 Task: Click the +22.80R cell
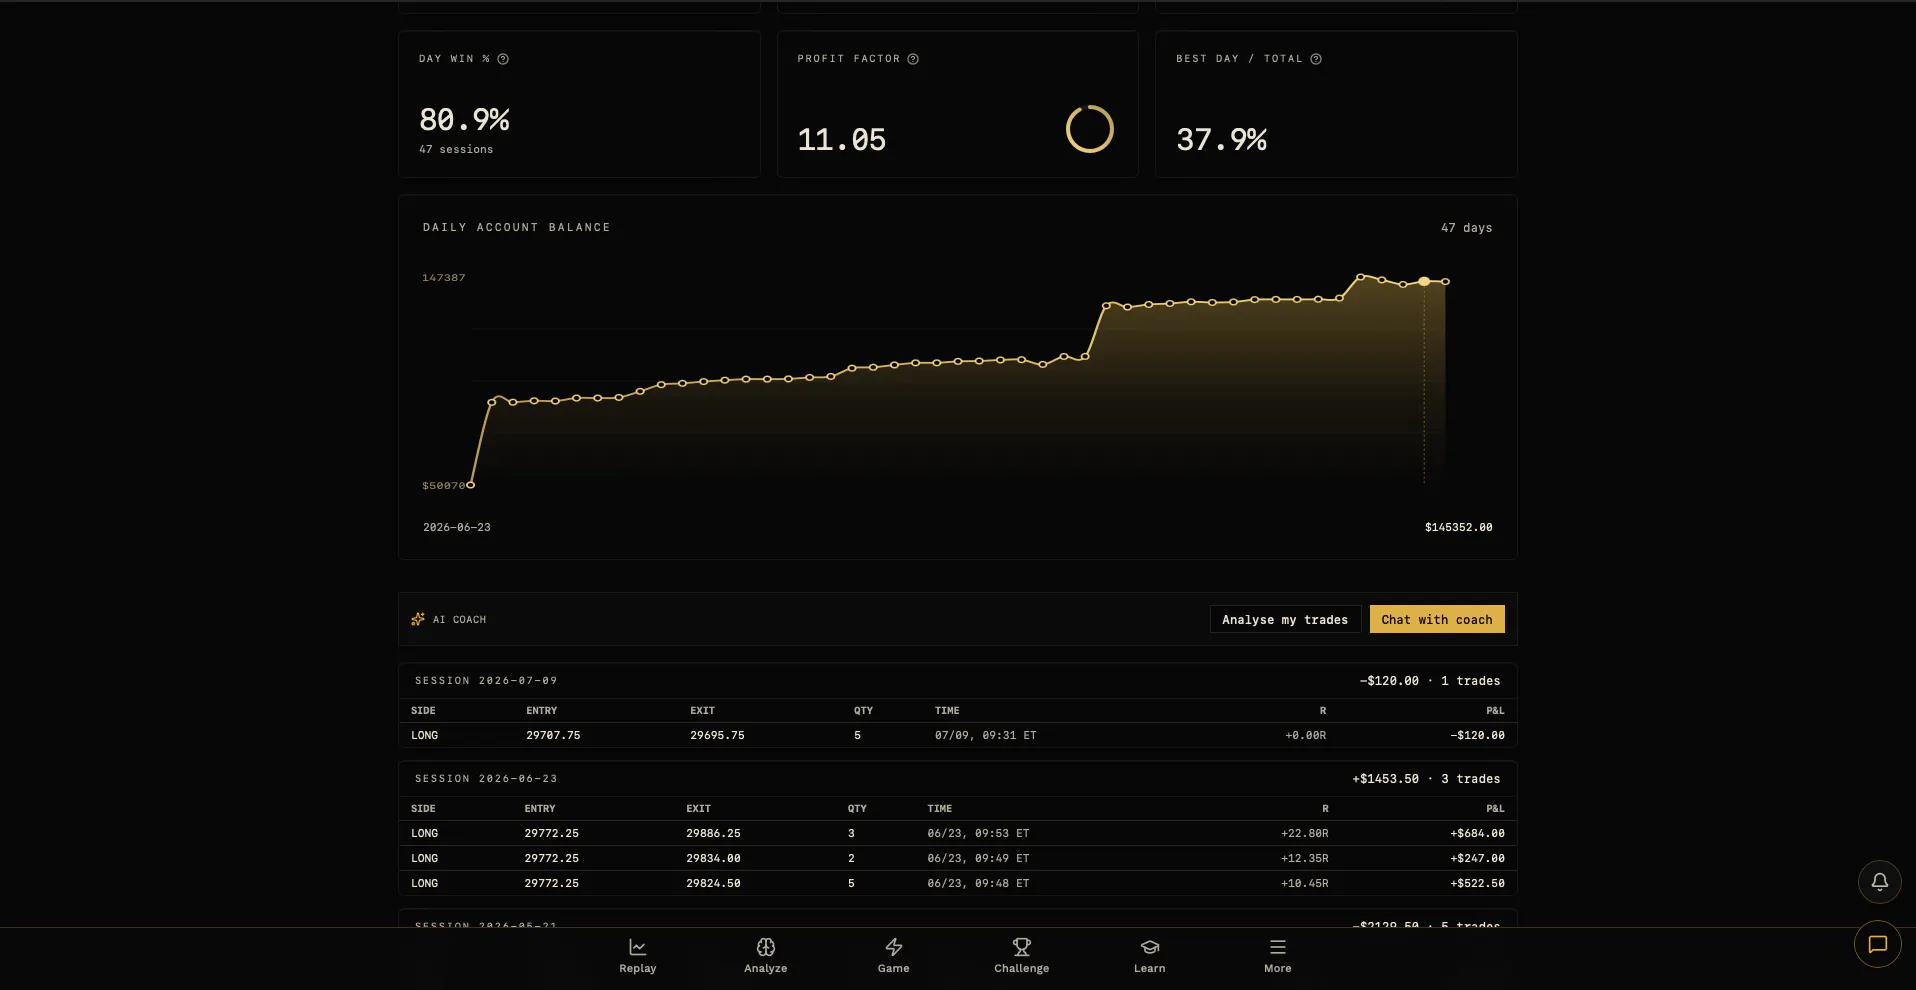(x=1304, y=833)
